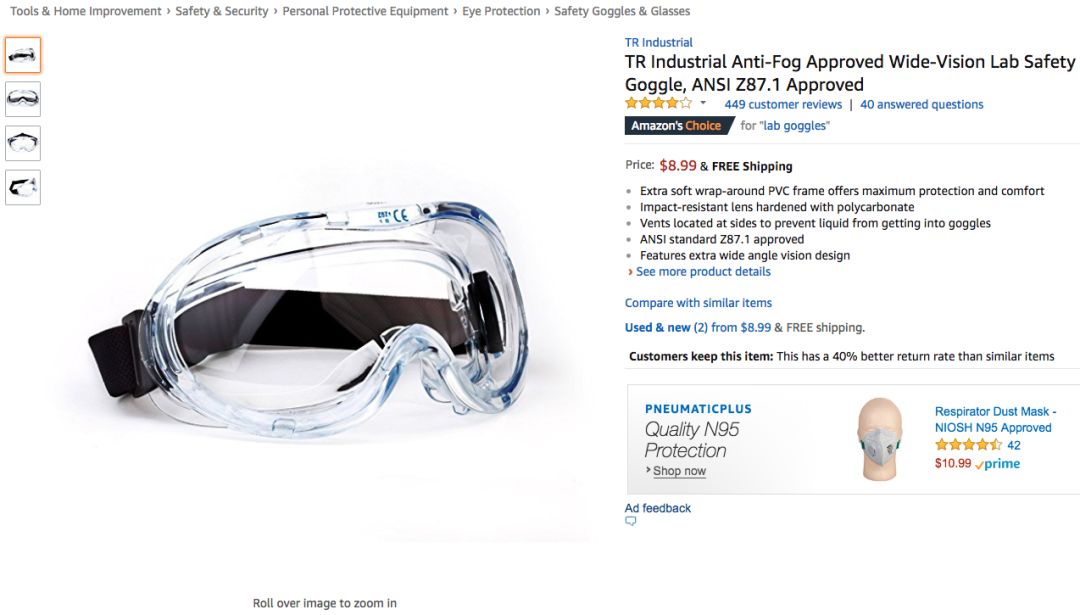The width and height of the screenshot is (1080, 615).
Task: Open the TR Industrial brand link
Action: click(x=658, y=42)
